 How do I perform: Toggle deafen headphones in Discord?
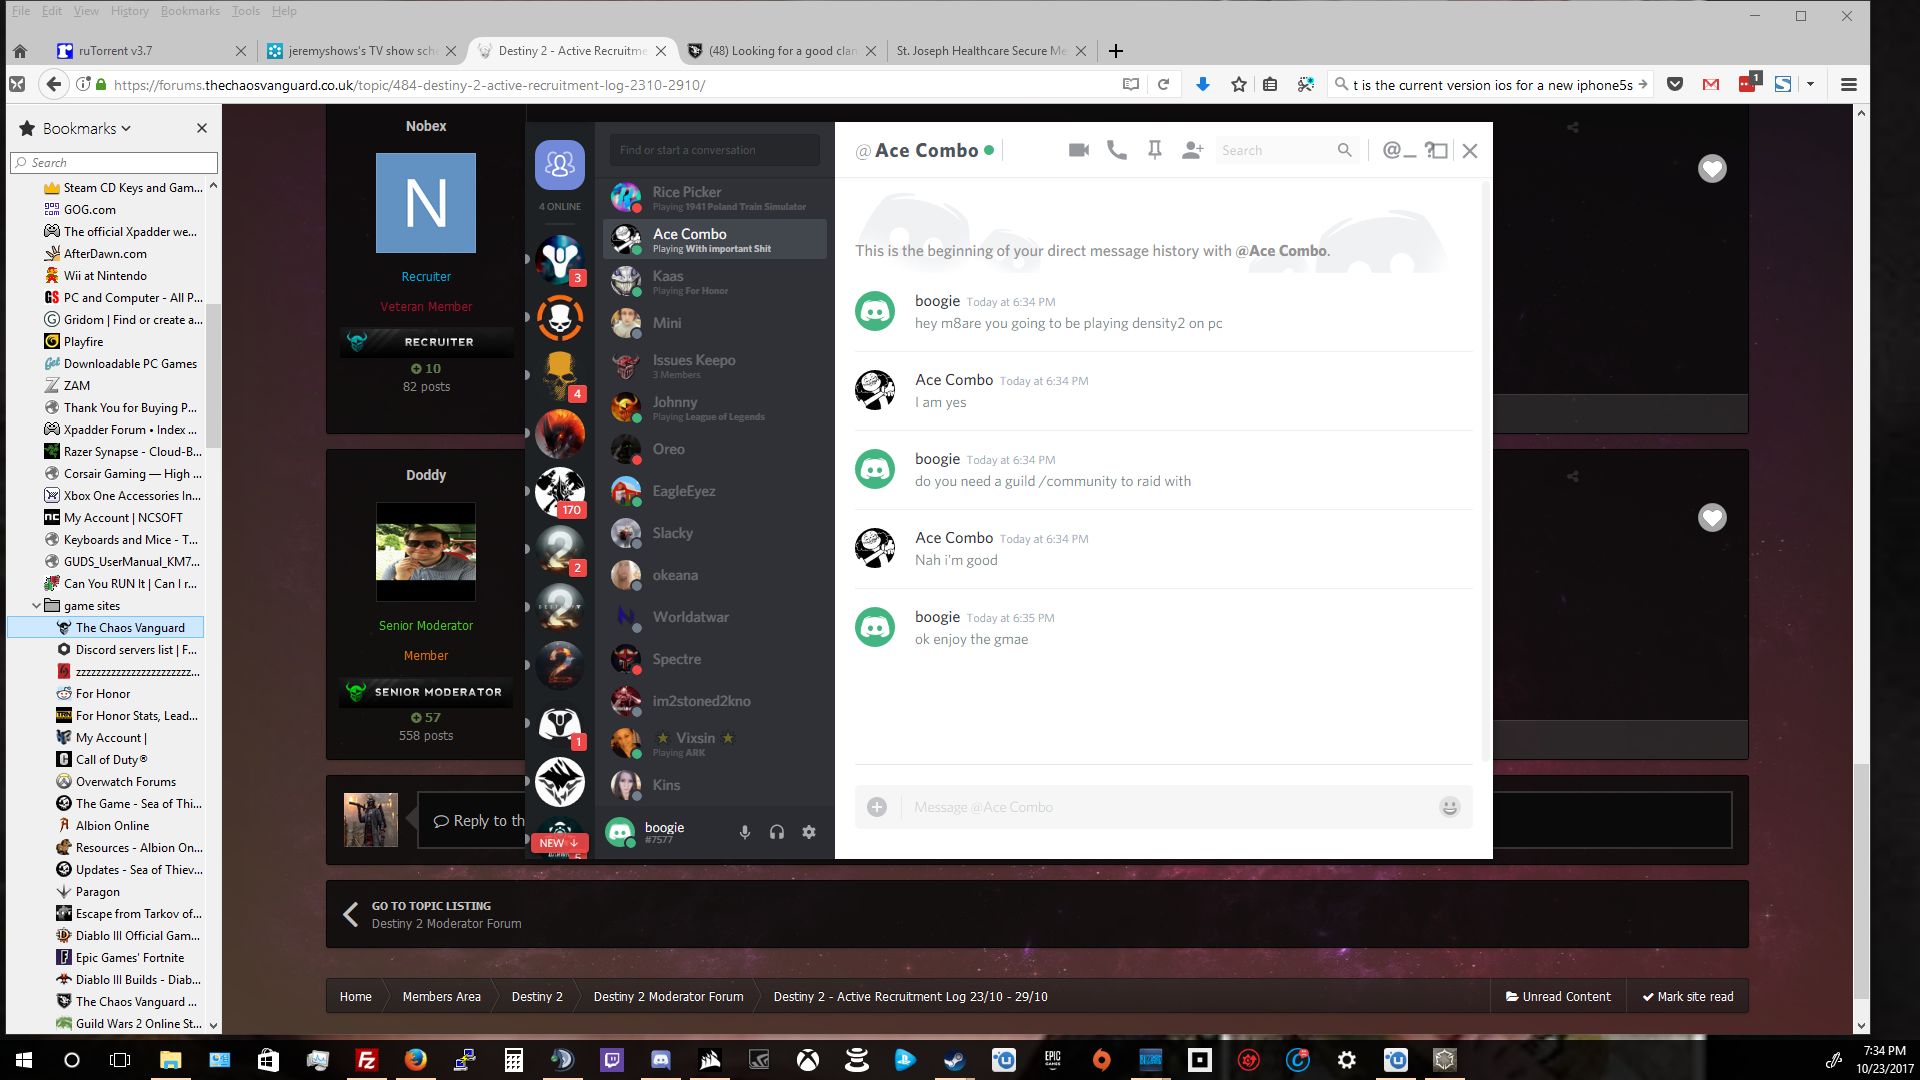click(777, 832)
